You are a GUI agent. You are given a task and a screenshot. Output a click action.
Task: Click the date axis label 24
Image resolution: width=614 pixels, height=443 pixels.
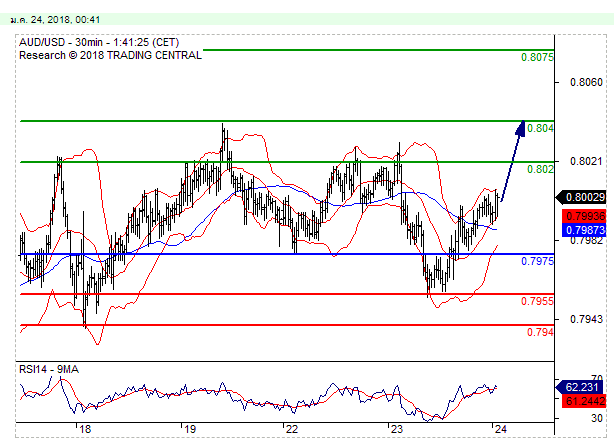pyautogui.click(x=500, y=429)
